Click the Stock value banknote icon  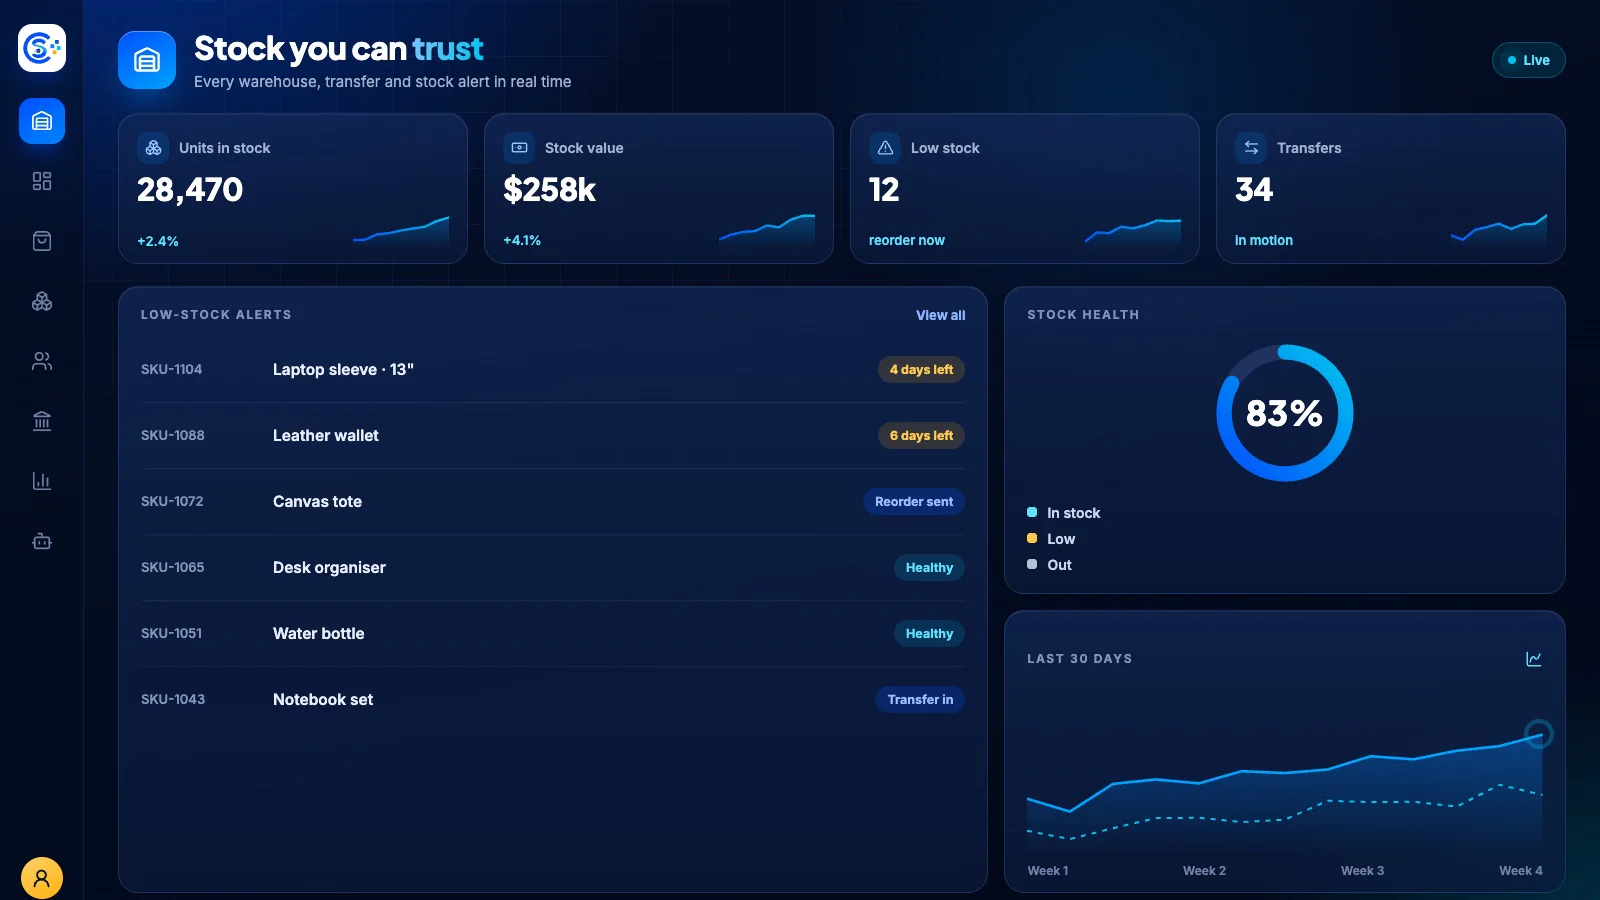click(x=519, y=148)
